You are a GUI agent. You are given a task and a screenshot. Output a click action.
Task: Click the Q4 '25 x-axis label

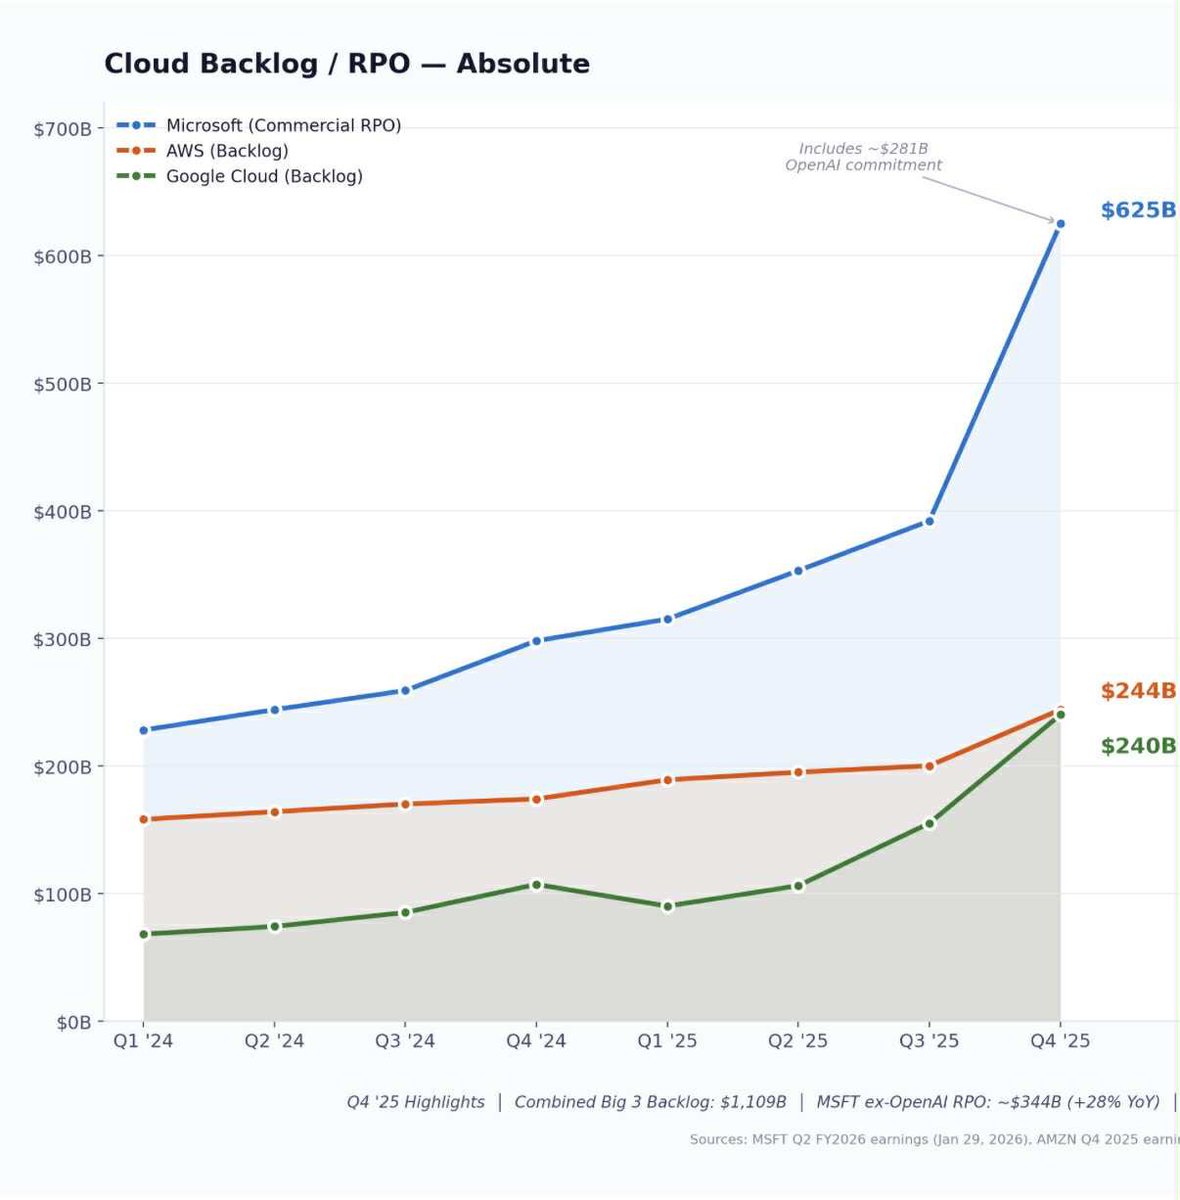[1060, 1041]
